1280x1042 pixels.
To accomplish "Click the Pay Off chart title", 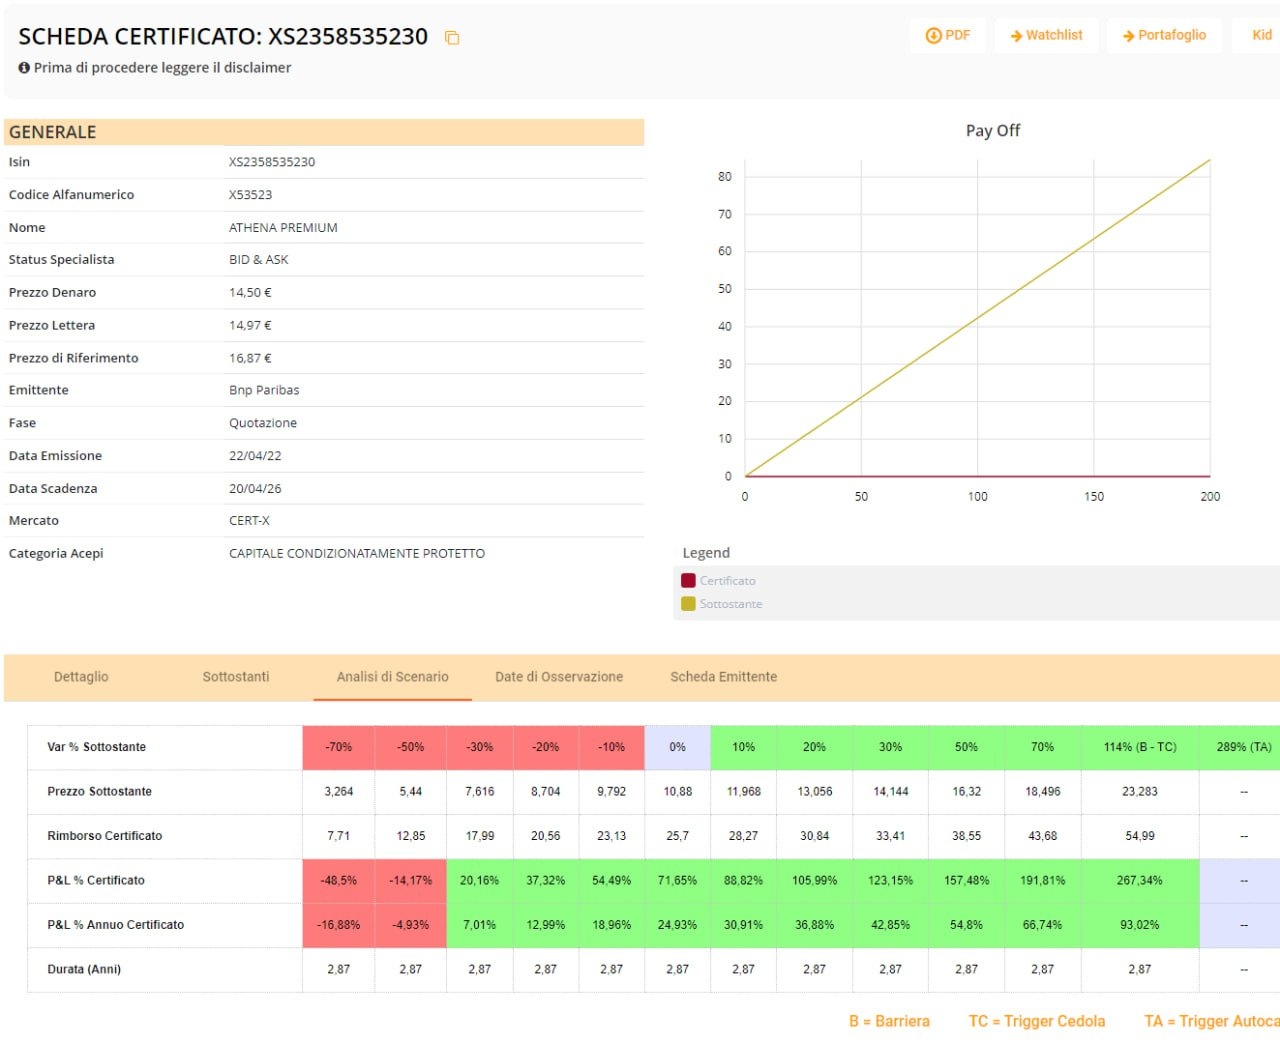I will tap(992, 131).
